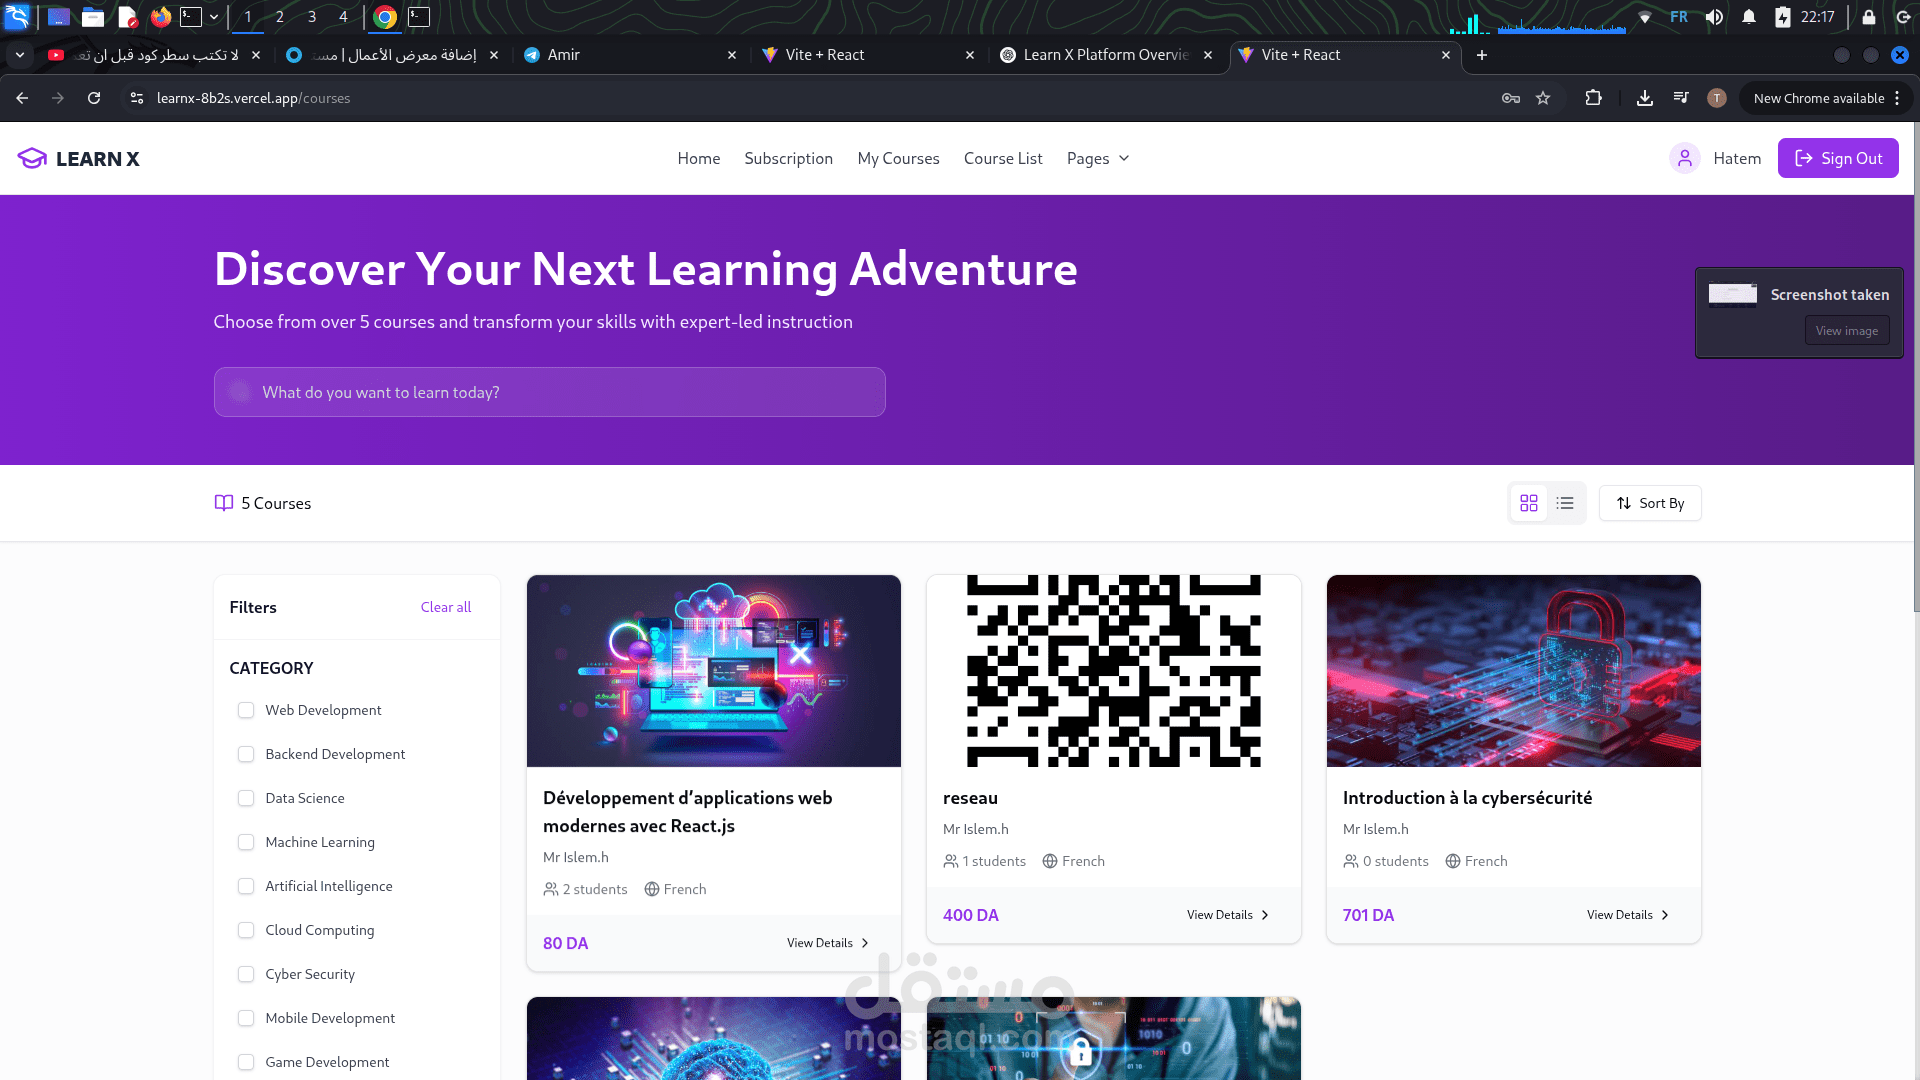Go to Home nav item

[x=699, y=158]
